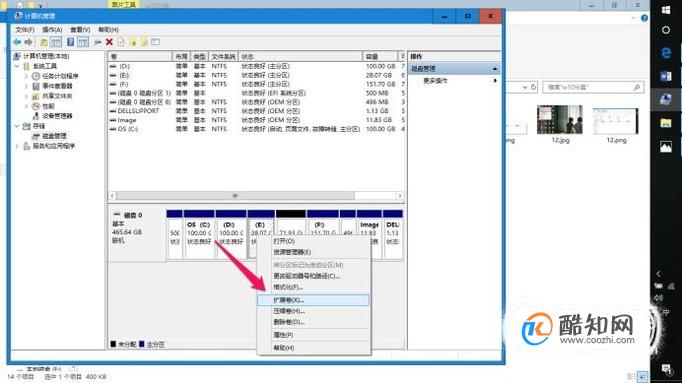Expand Services and Applications (服务和应用程序) node
The height and width of the screenshot is (383, 682).
point(17,146)
